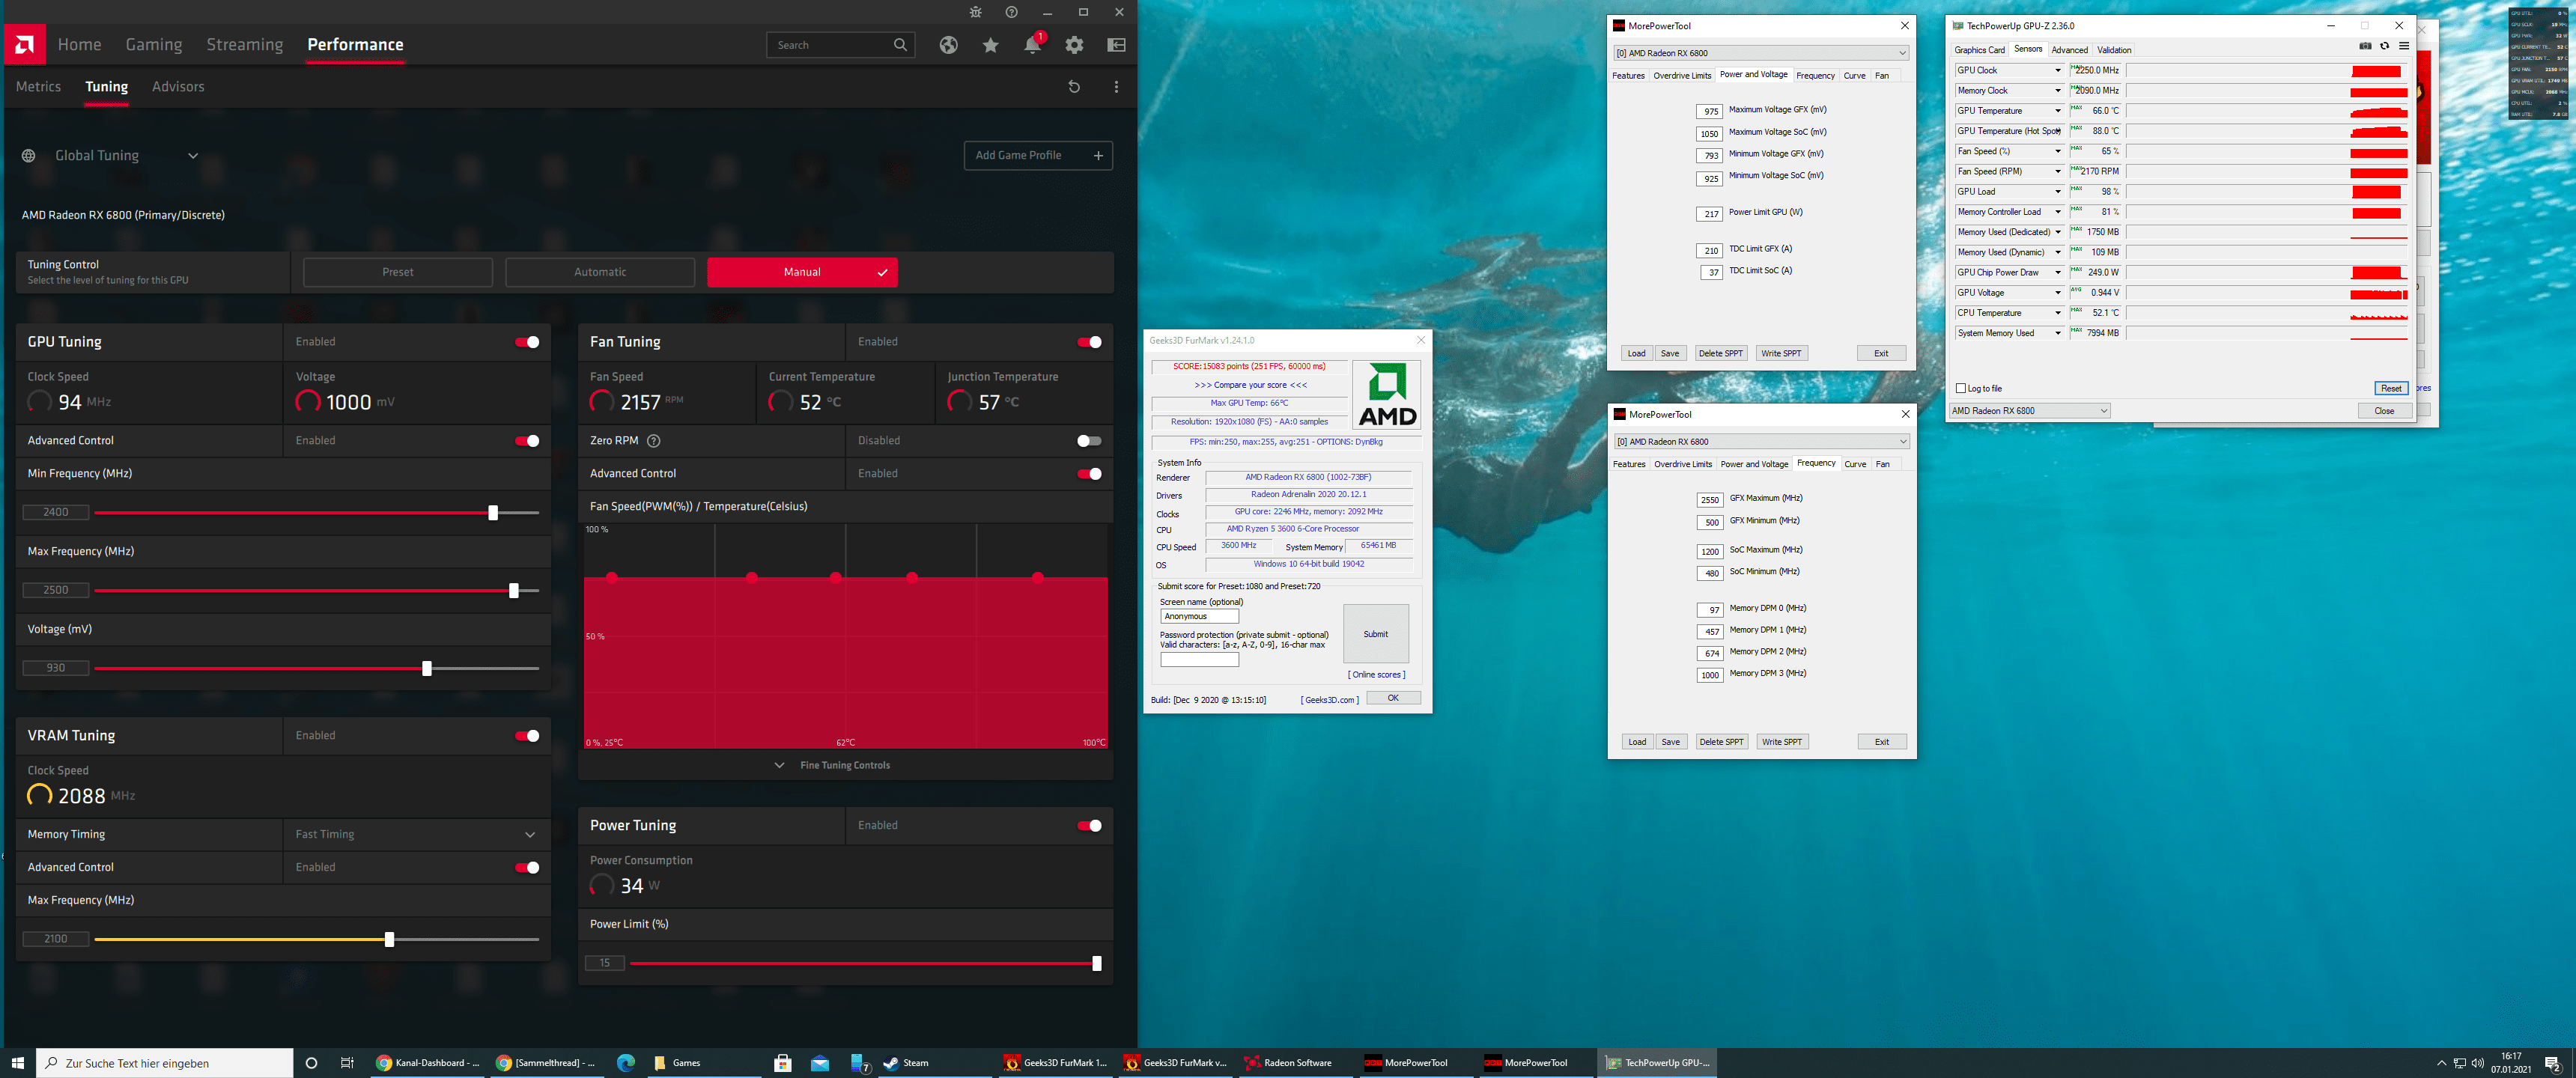Open Graphics Card tab in GPU-Z
The height and width of the screenshot is (1078, 2576).
pyautogui.click(x=1979, y=50)
